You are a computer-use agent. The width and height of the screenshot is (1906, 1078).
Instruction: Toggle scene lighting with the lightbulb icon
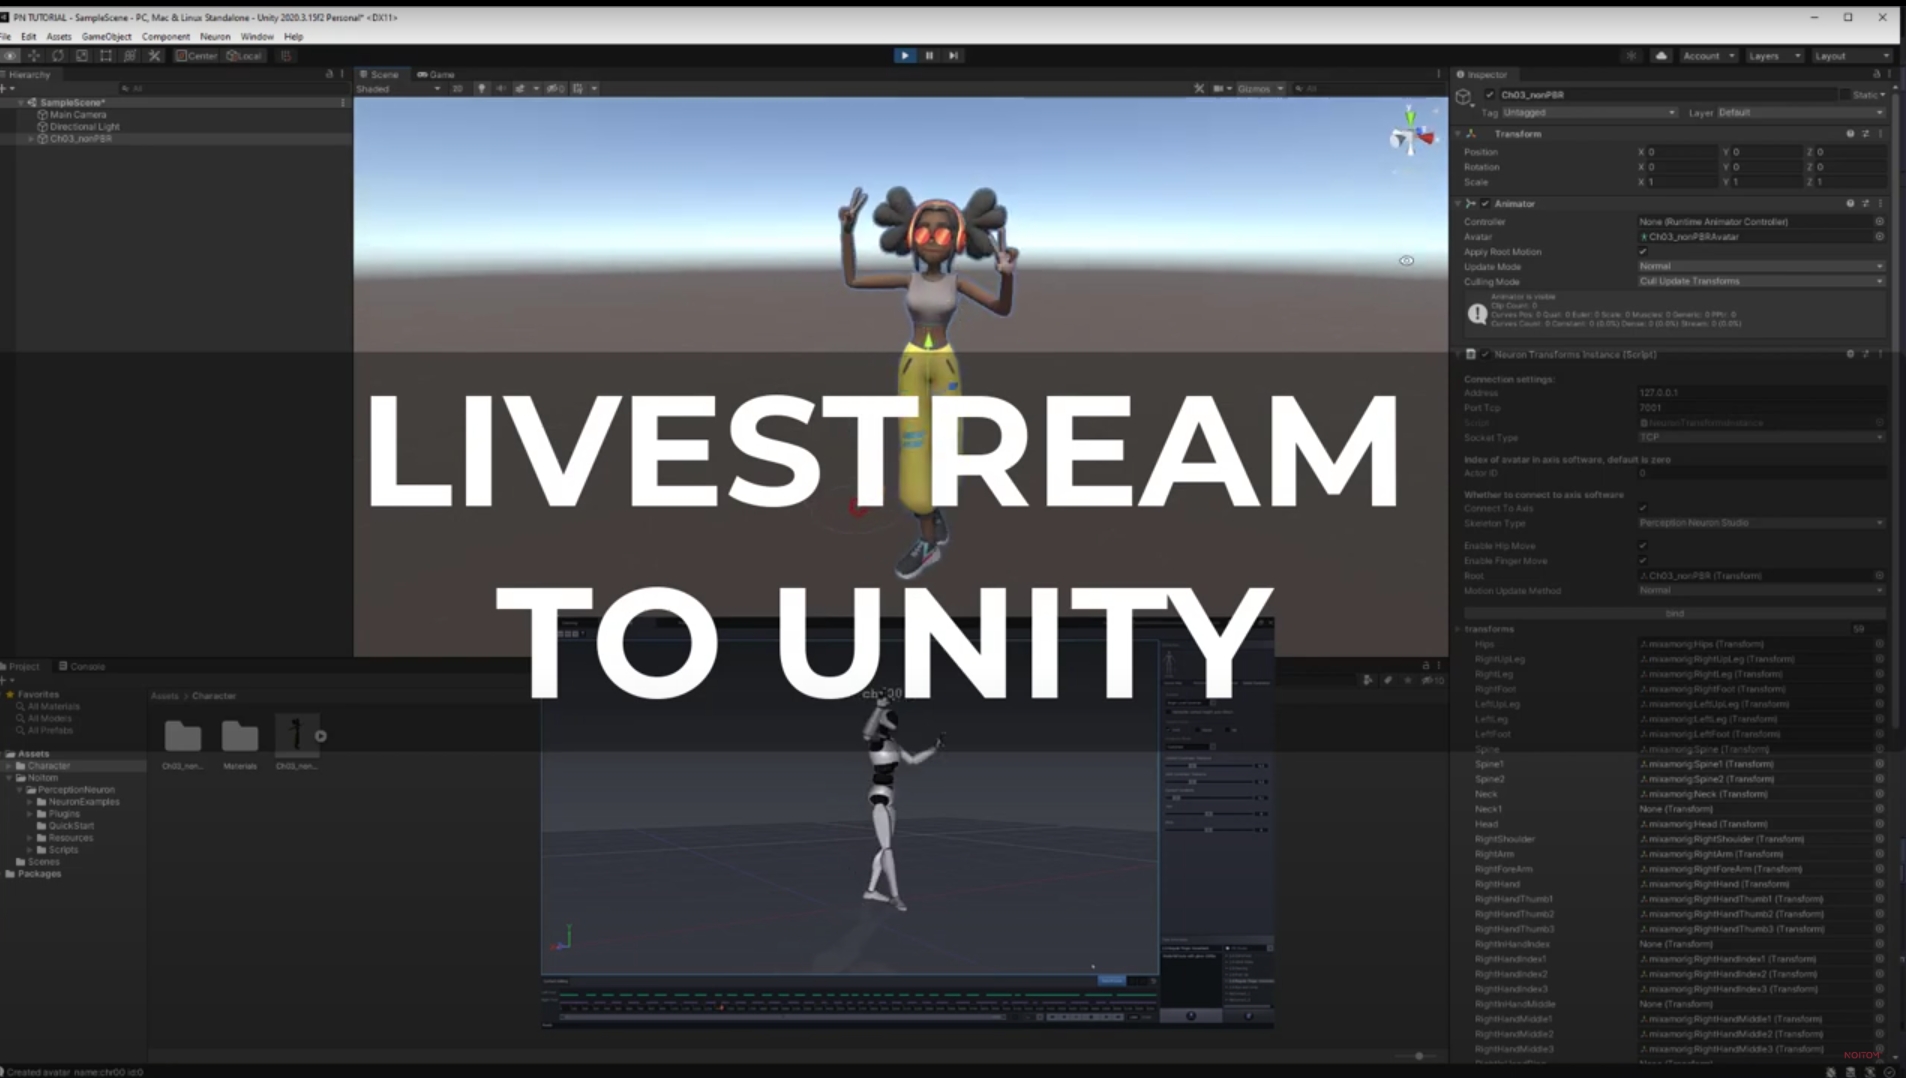pyautogui.click(x=481, y=89)
